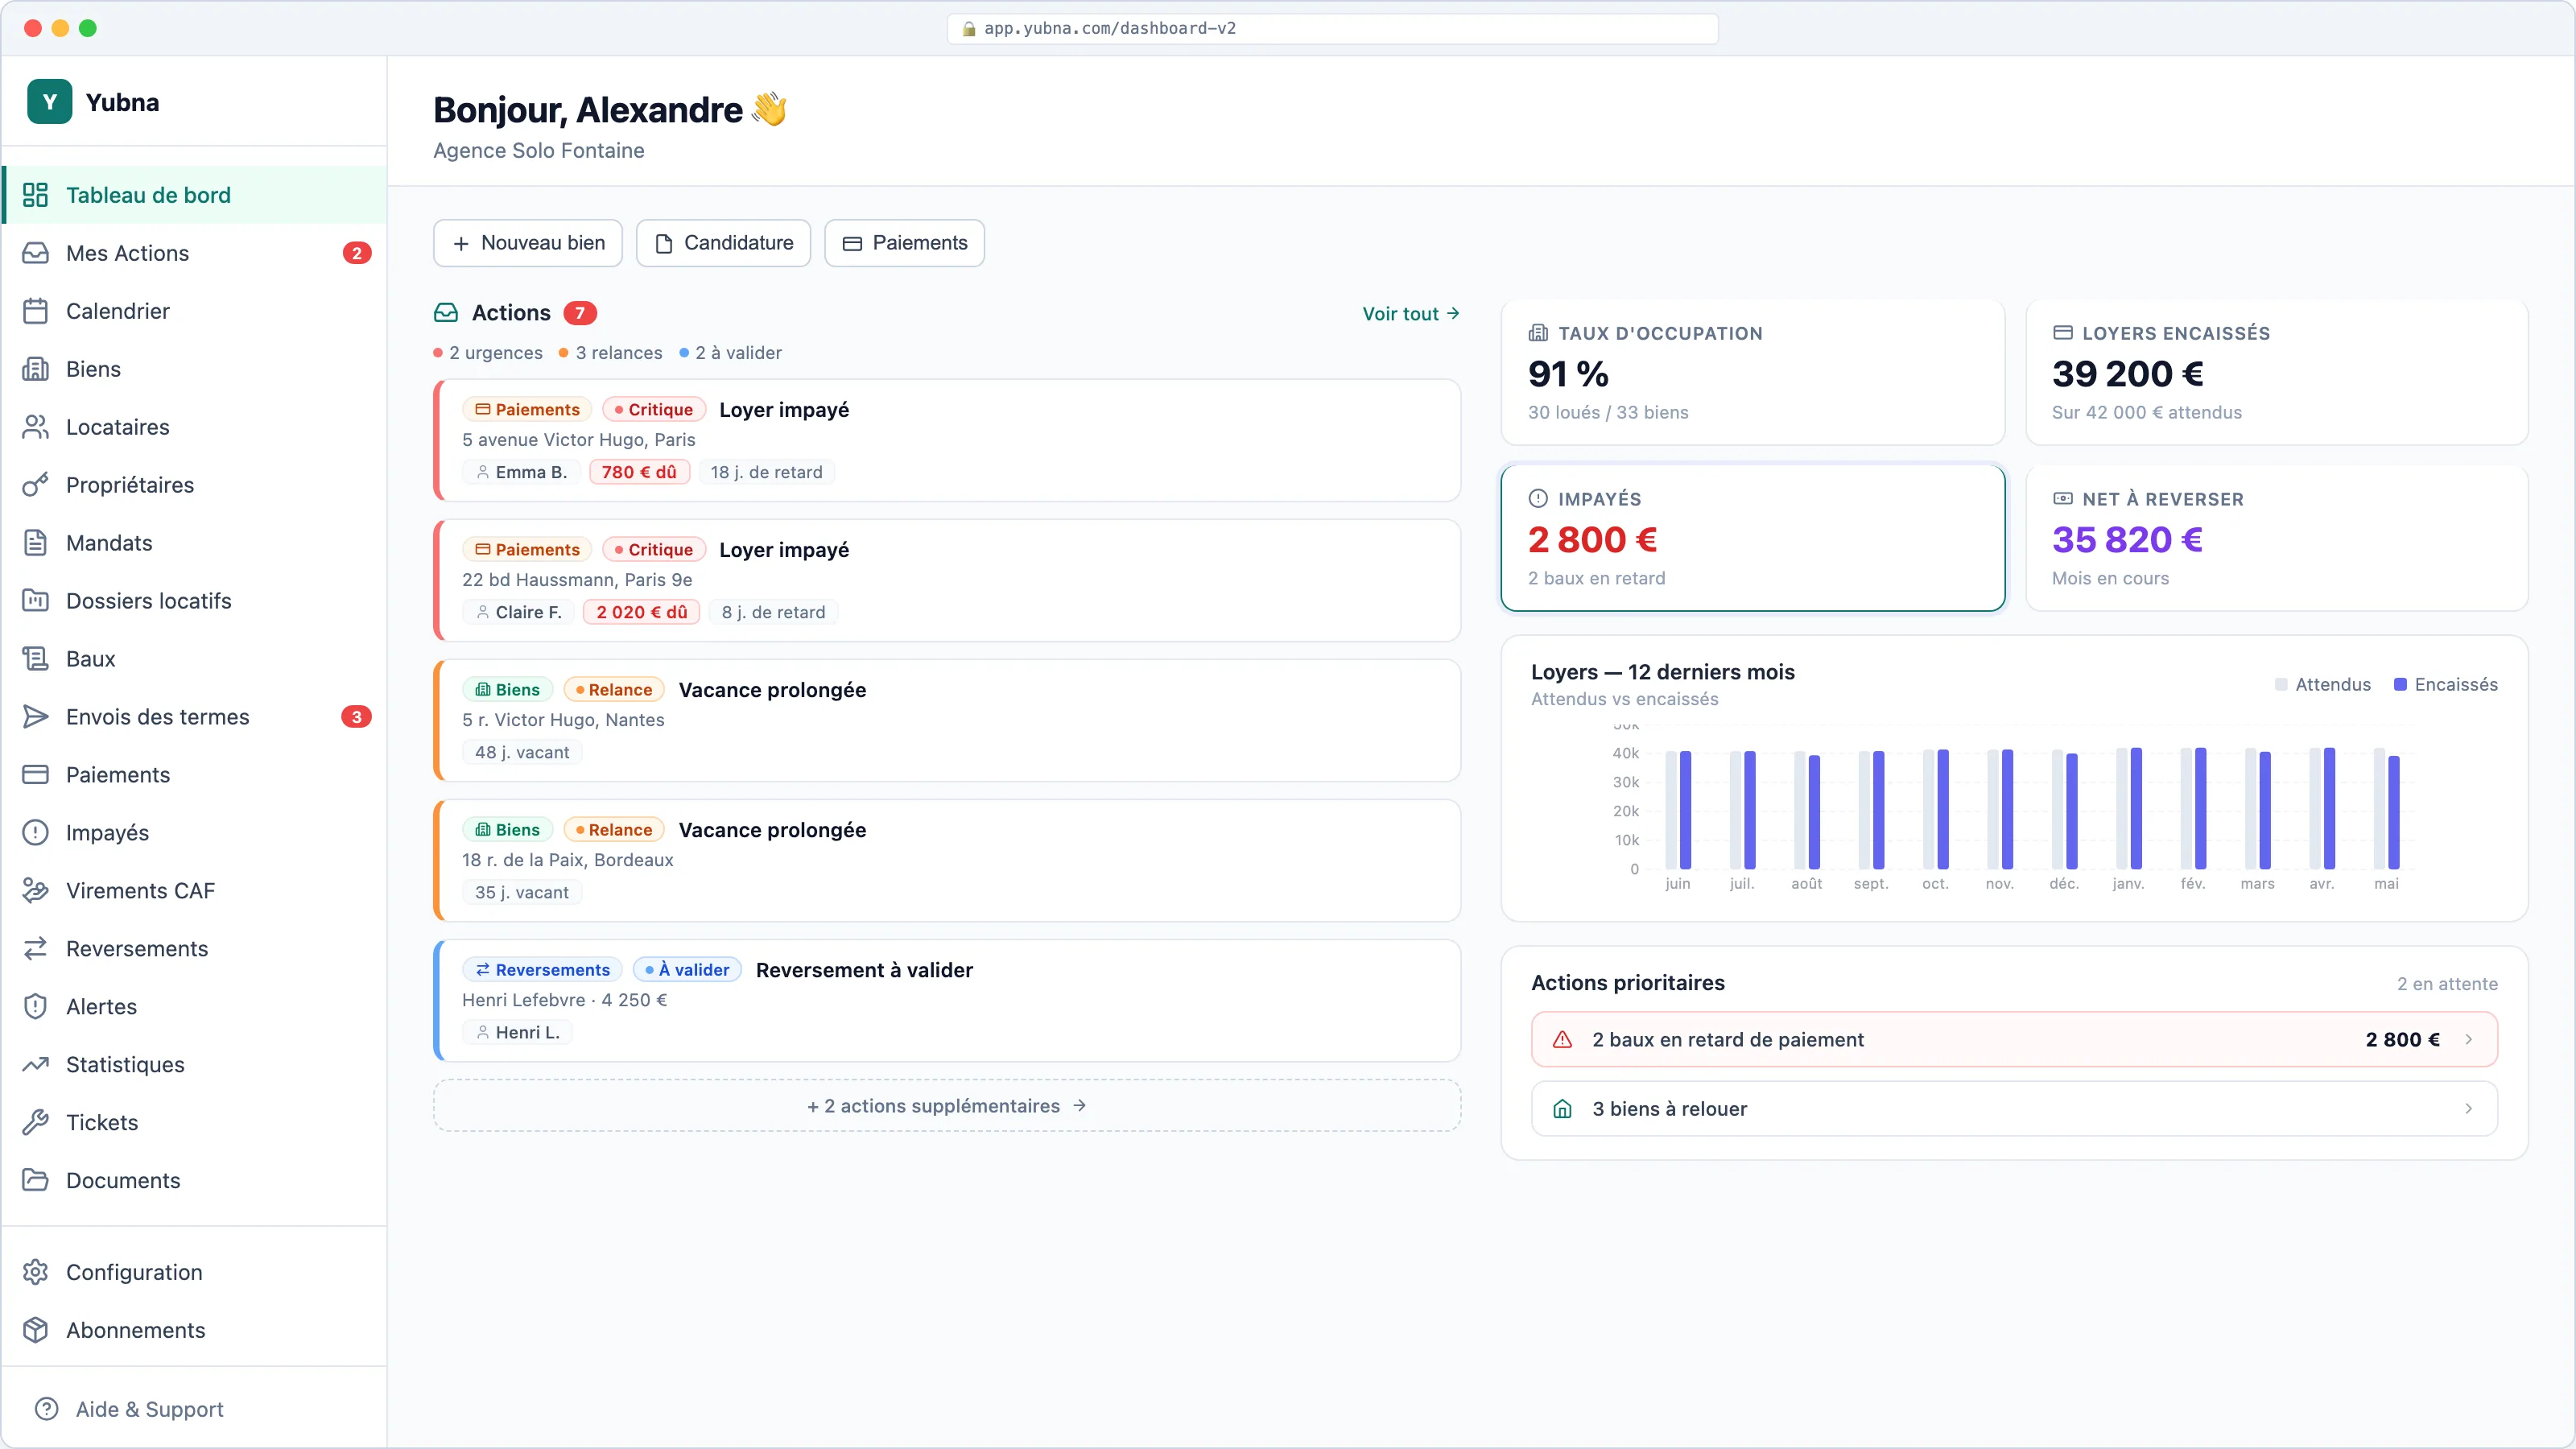Viewport: 2576px width, 1449px height.
Task: Open the Taux d'occupation card
Action: point(1753,372)
